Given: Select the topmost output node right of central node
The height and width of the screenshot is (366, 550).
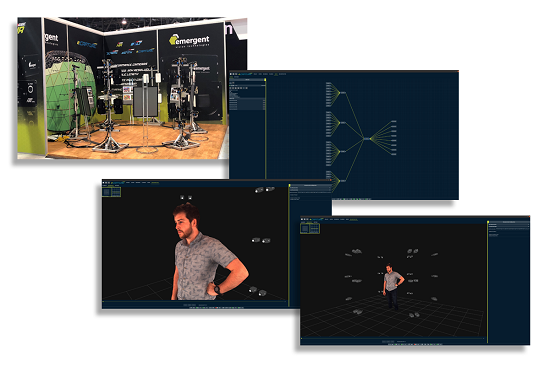Looking at the screenshot, I should tap(394, 121).
